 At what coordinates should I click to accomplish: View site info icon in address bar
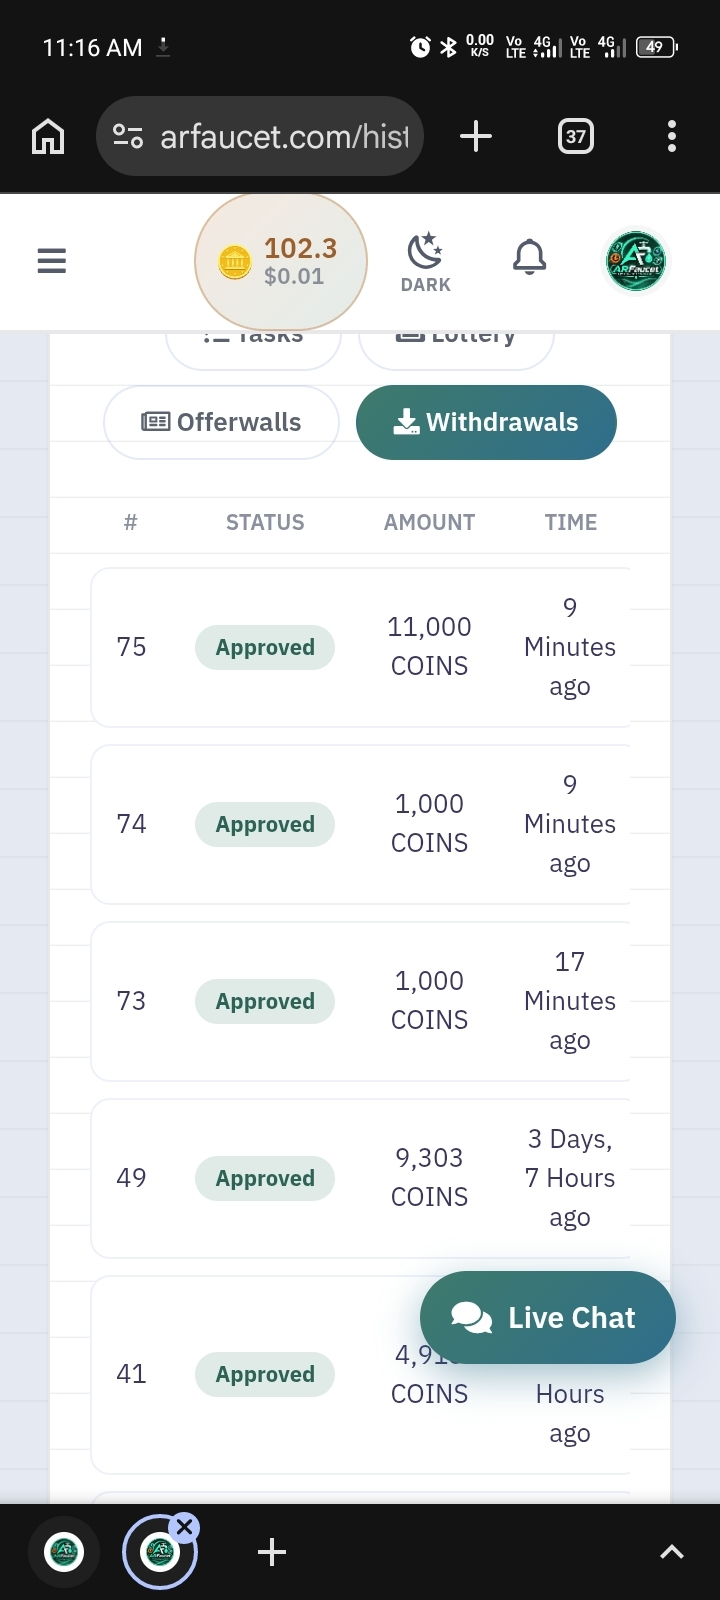click(128, 136)
